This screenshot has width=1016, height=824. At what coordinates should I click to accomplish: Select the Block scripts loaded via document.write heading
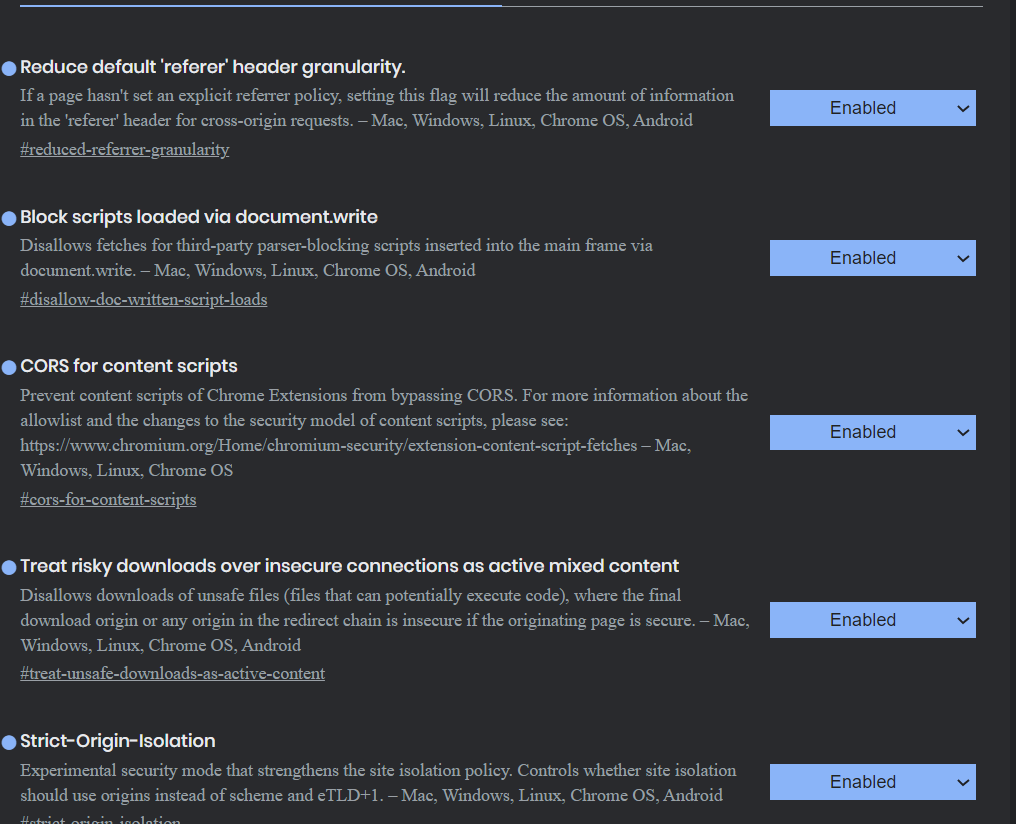(198, 217)
